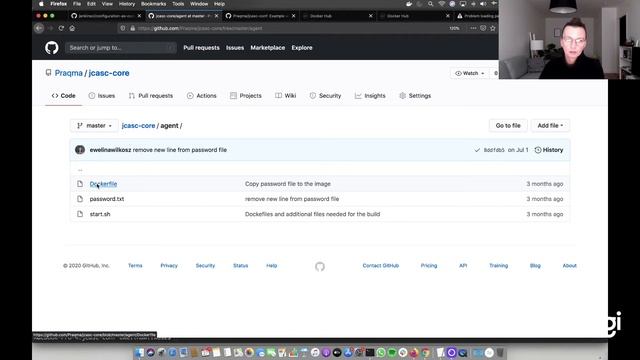The image size is (640, 360).
Task: Focus the 'Search or jump to' field
Action: pos(120,48)
